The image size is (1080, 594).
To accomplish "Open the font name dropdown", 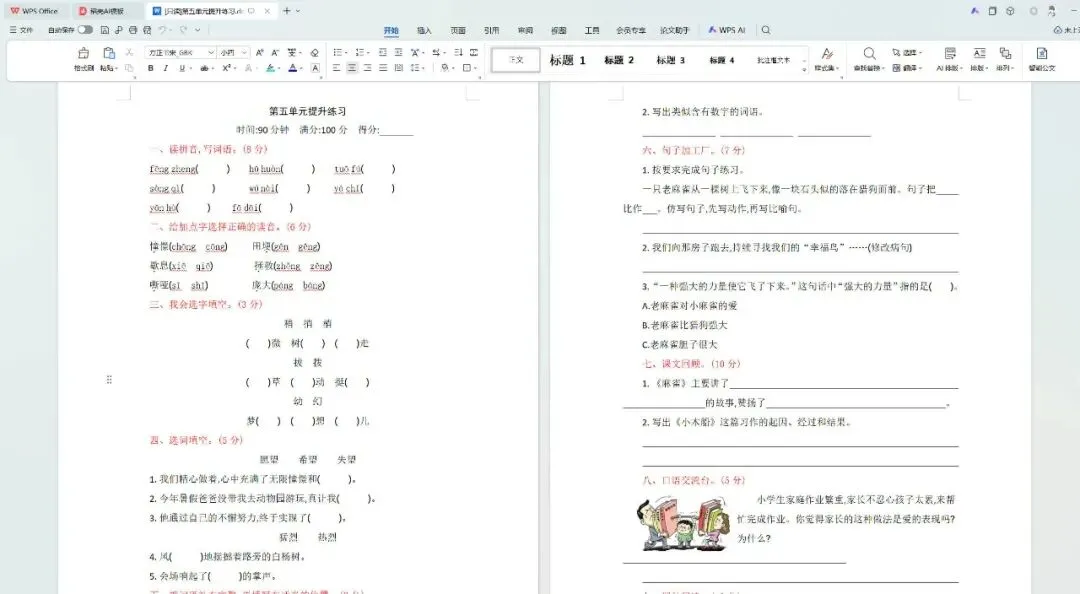I will pyautogui.click(x=211, y=52).
